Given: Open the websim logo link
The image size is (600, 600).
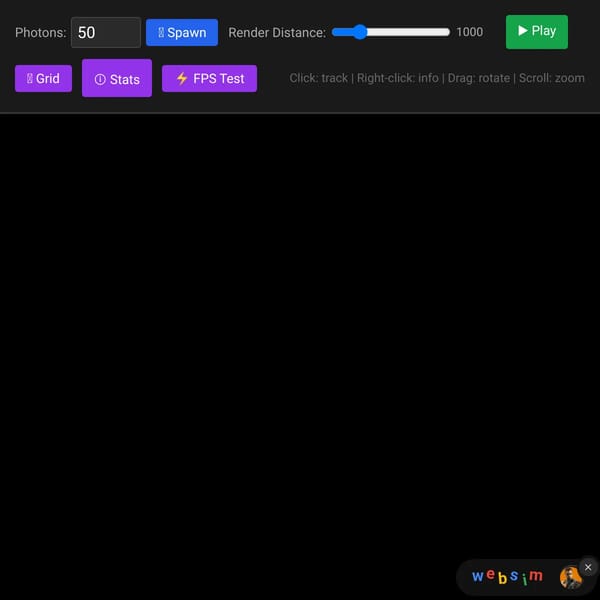Looking at the screenshot, I should (507, 576).
